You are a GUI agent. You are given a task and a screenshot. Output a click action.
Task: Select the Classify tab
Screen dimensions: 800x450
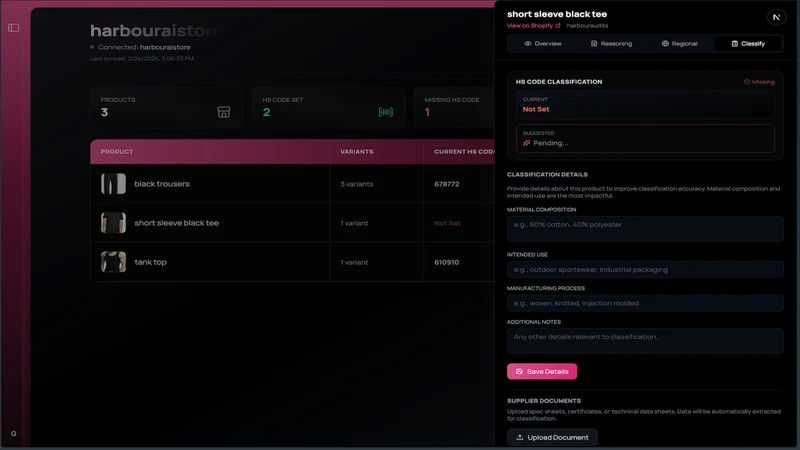click(x=748, y=44)
